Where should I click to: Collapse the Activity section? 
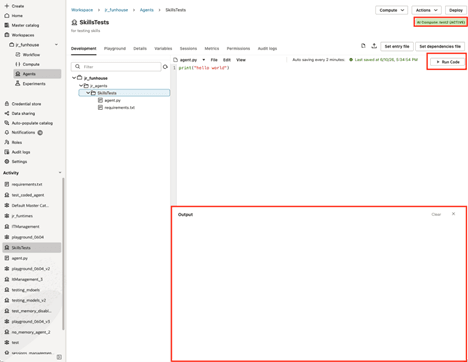[x=60, y=173]
